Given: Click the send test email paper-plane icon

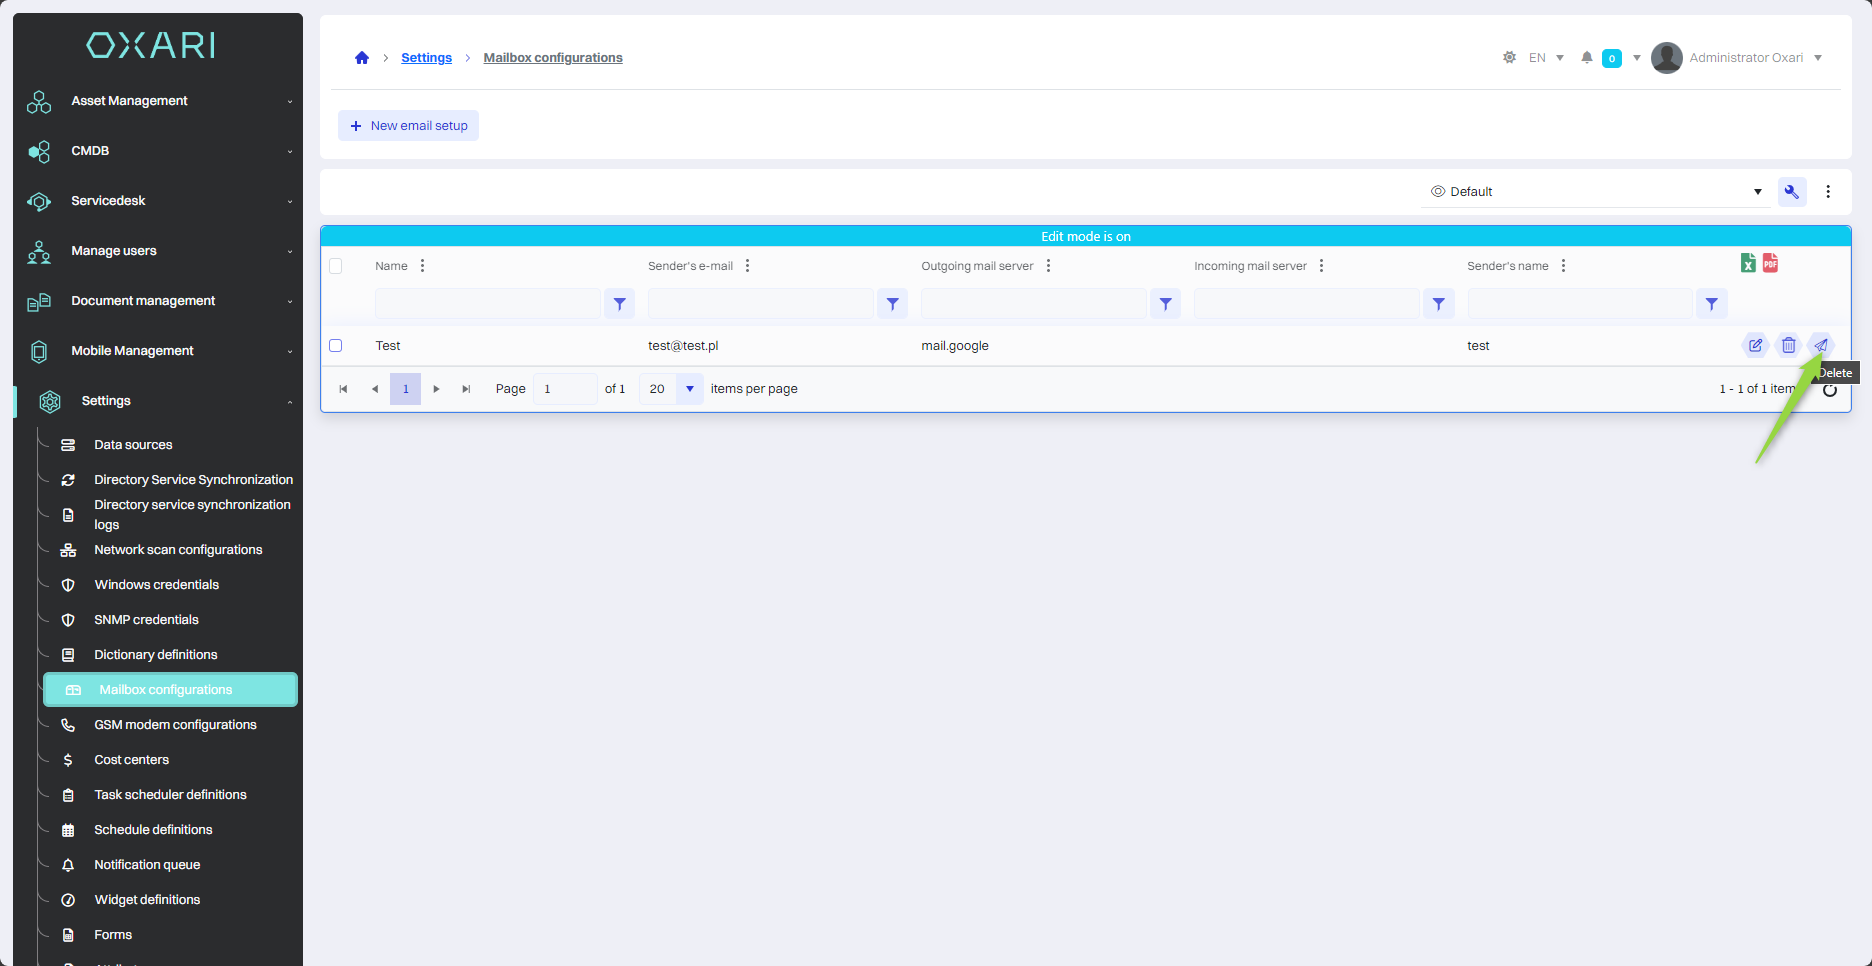Looking at the screenshot, I should tap(1821, 346).
